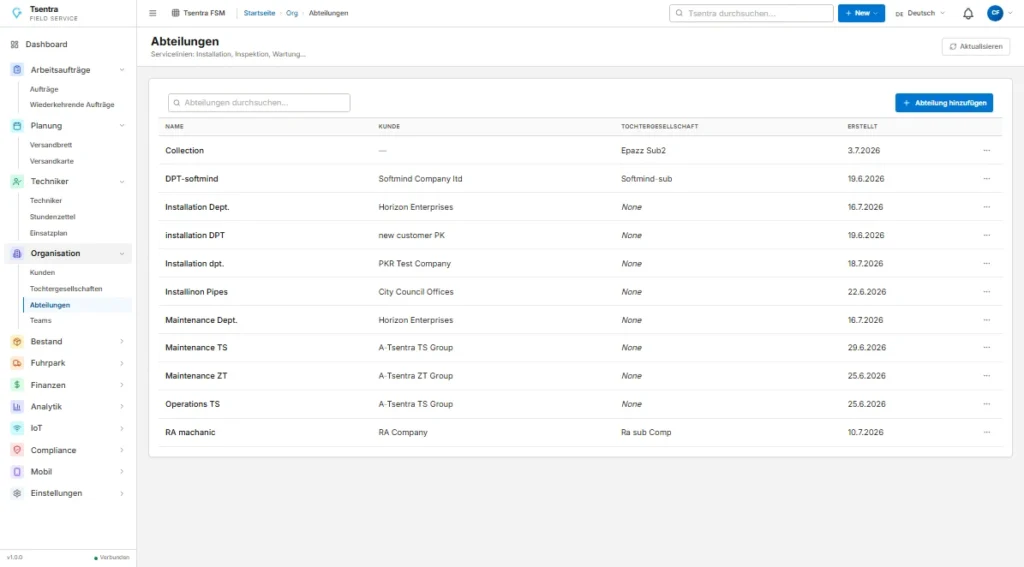The height and width of the screenshot is (567, 1024).
Task: Open row actions for Maintenance ZT
Action: tap(986, 376)
